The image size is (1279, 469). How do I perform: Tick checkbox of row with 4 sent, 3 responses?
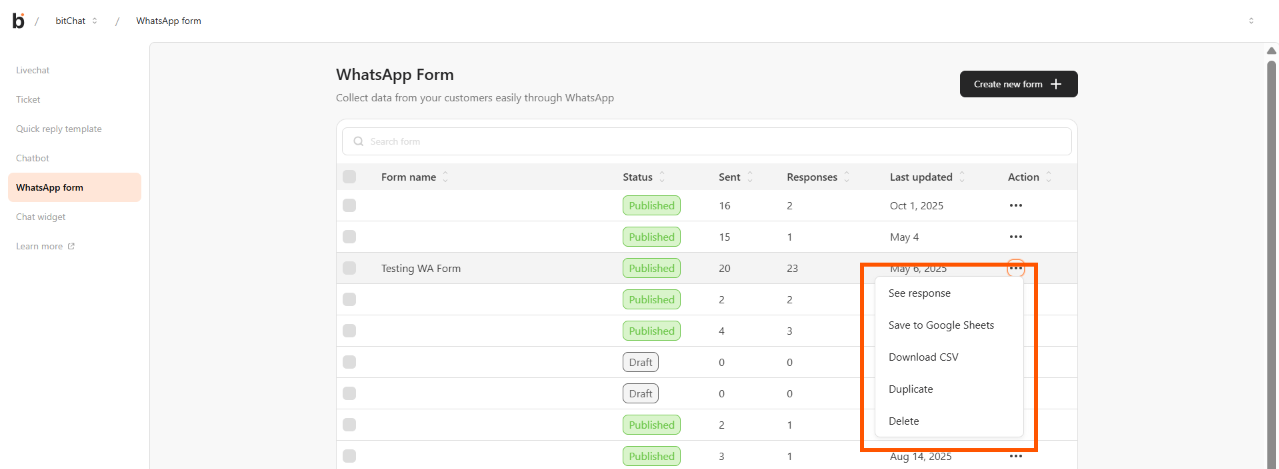tap(349, 331)
